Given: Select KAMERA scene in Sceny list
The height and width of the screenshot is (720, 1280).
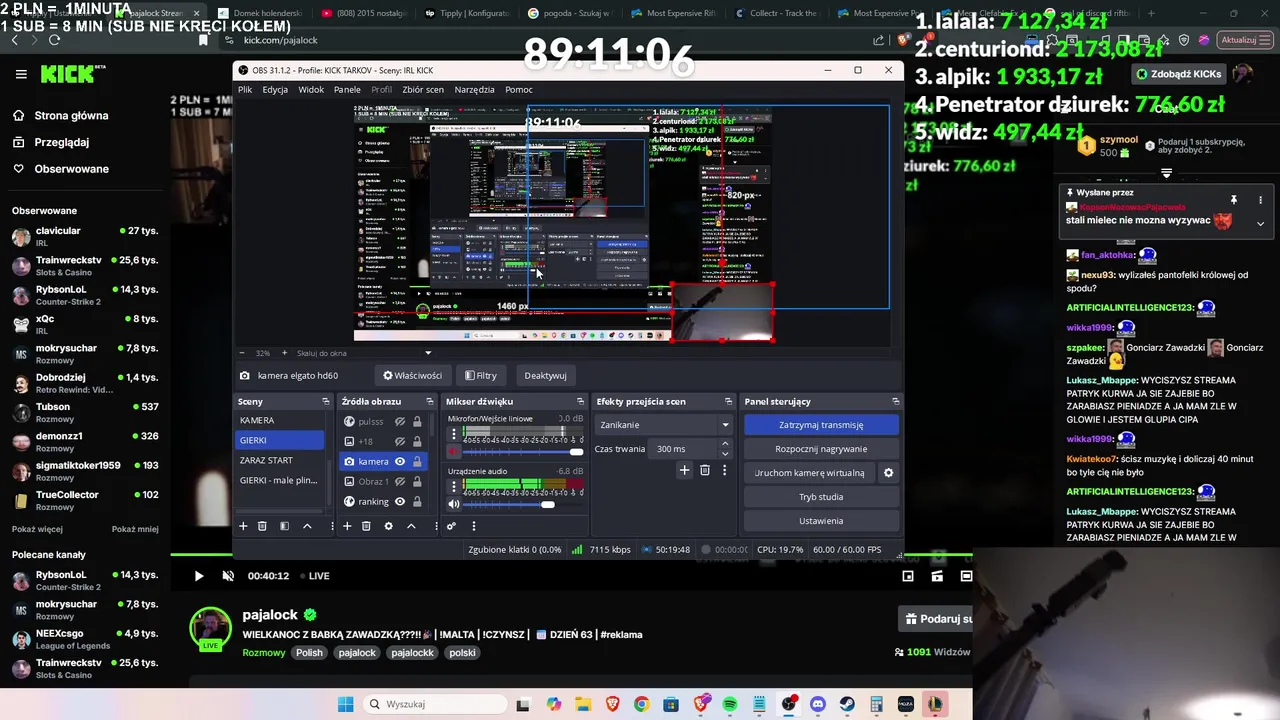Looking at the screenshot, I should [x=280, y=421].
